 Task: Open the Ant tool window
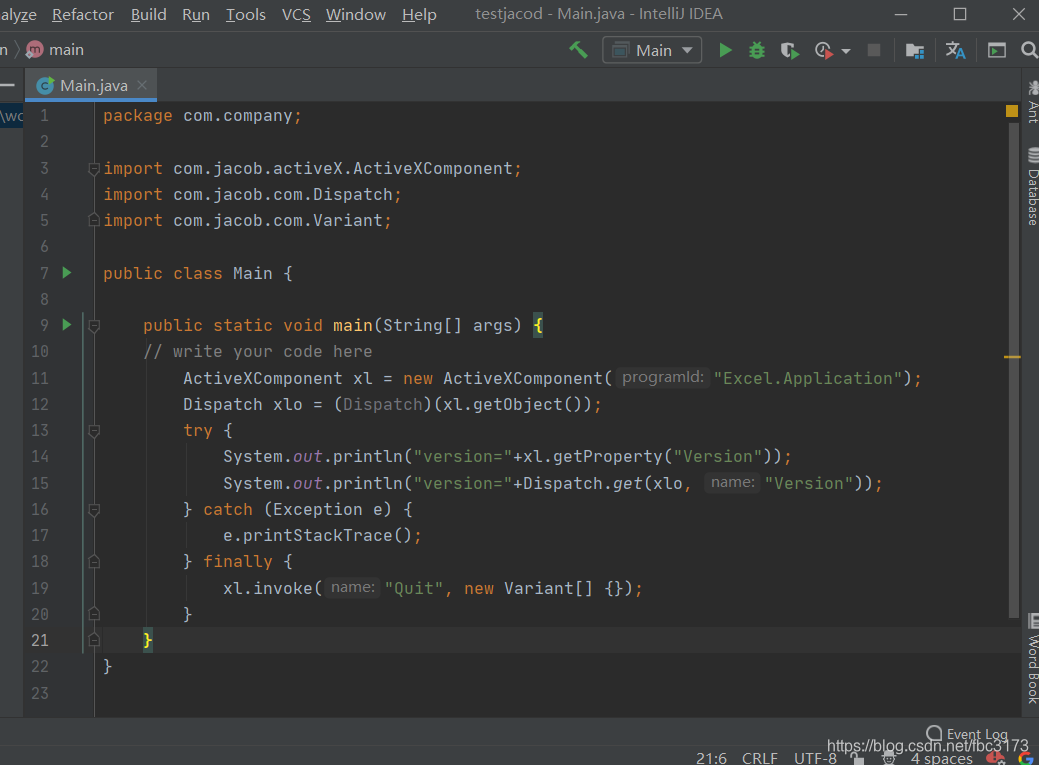pos(1032,102)
